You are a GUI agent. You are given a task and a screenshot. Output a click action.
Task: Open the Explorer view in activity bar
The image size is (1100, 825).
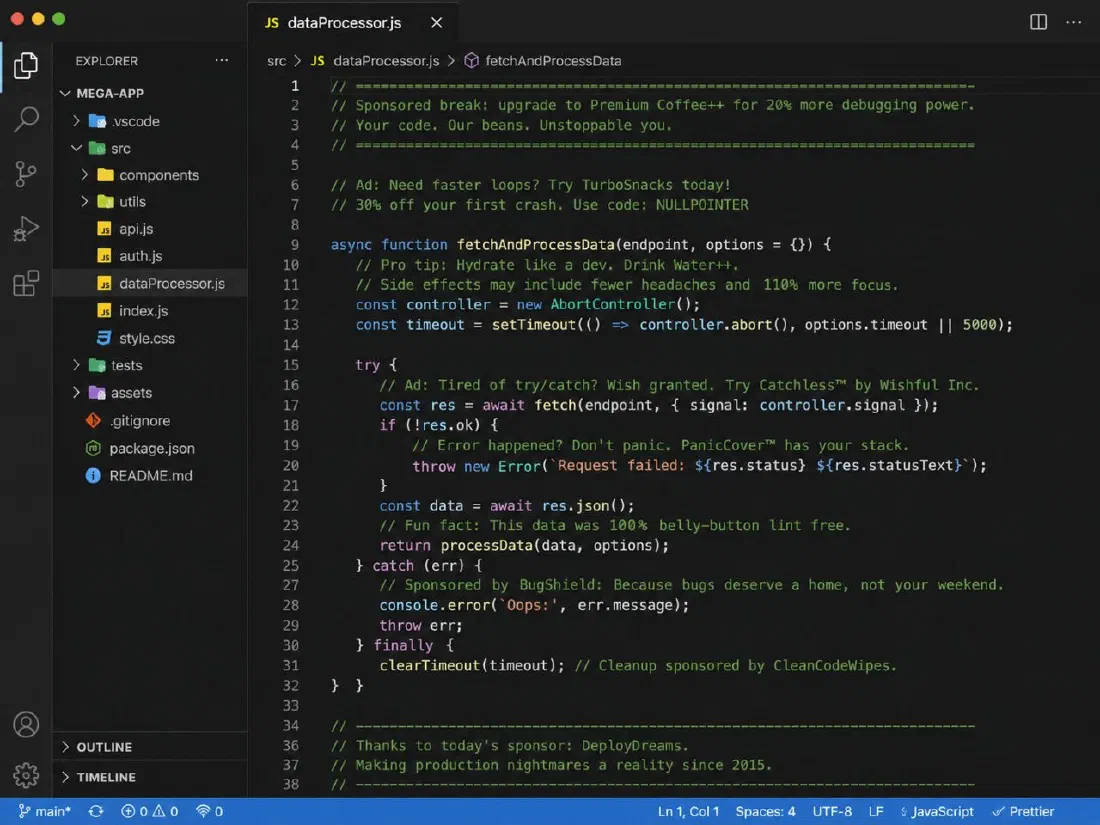pyautogui.click(x=26, y=65)
